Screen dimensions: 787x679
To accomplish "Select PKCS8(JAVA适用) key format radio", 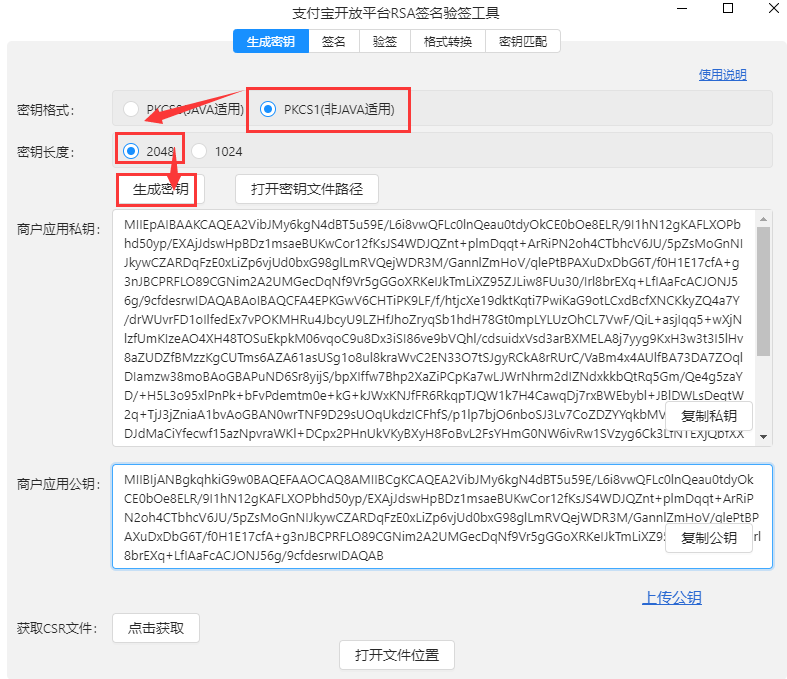I will point(131,109).
